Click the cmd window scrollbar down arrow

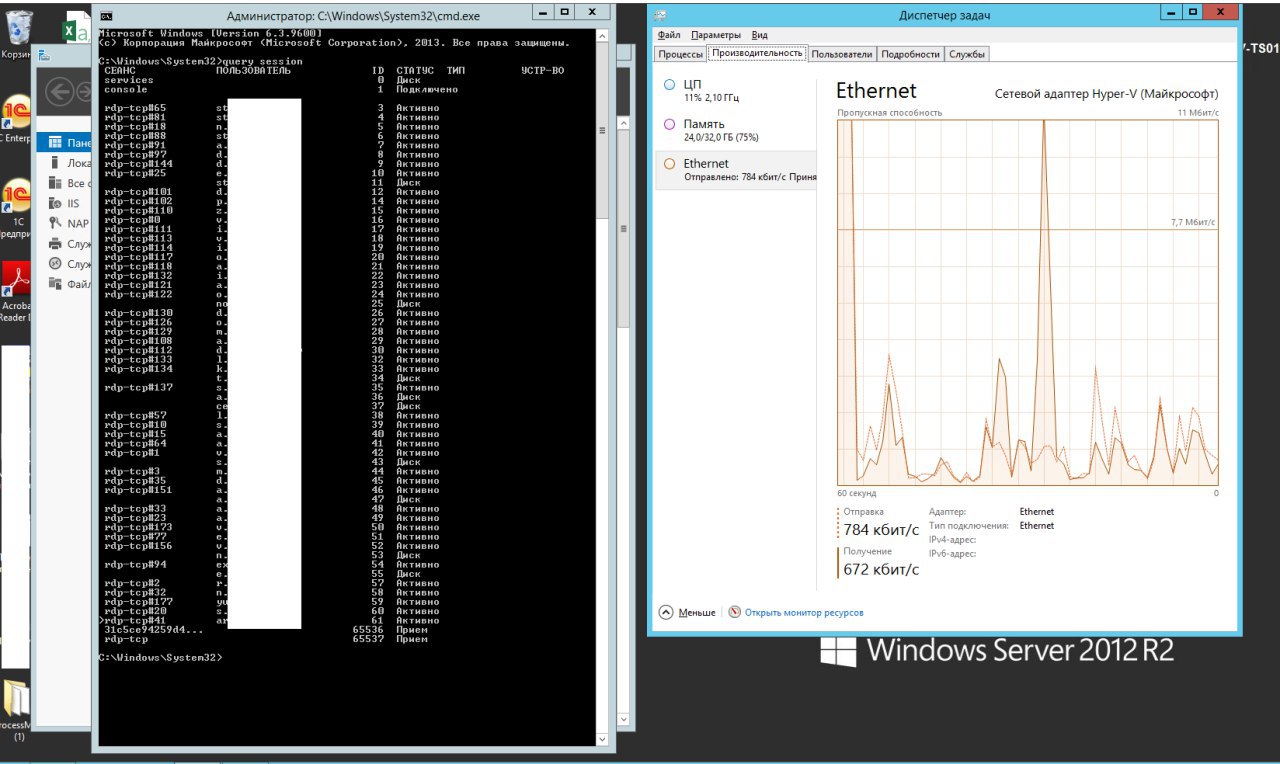[602, 738]
